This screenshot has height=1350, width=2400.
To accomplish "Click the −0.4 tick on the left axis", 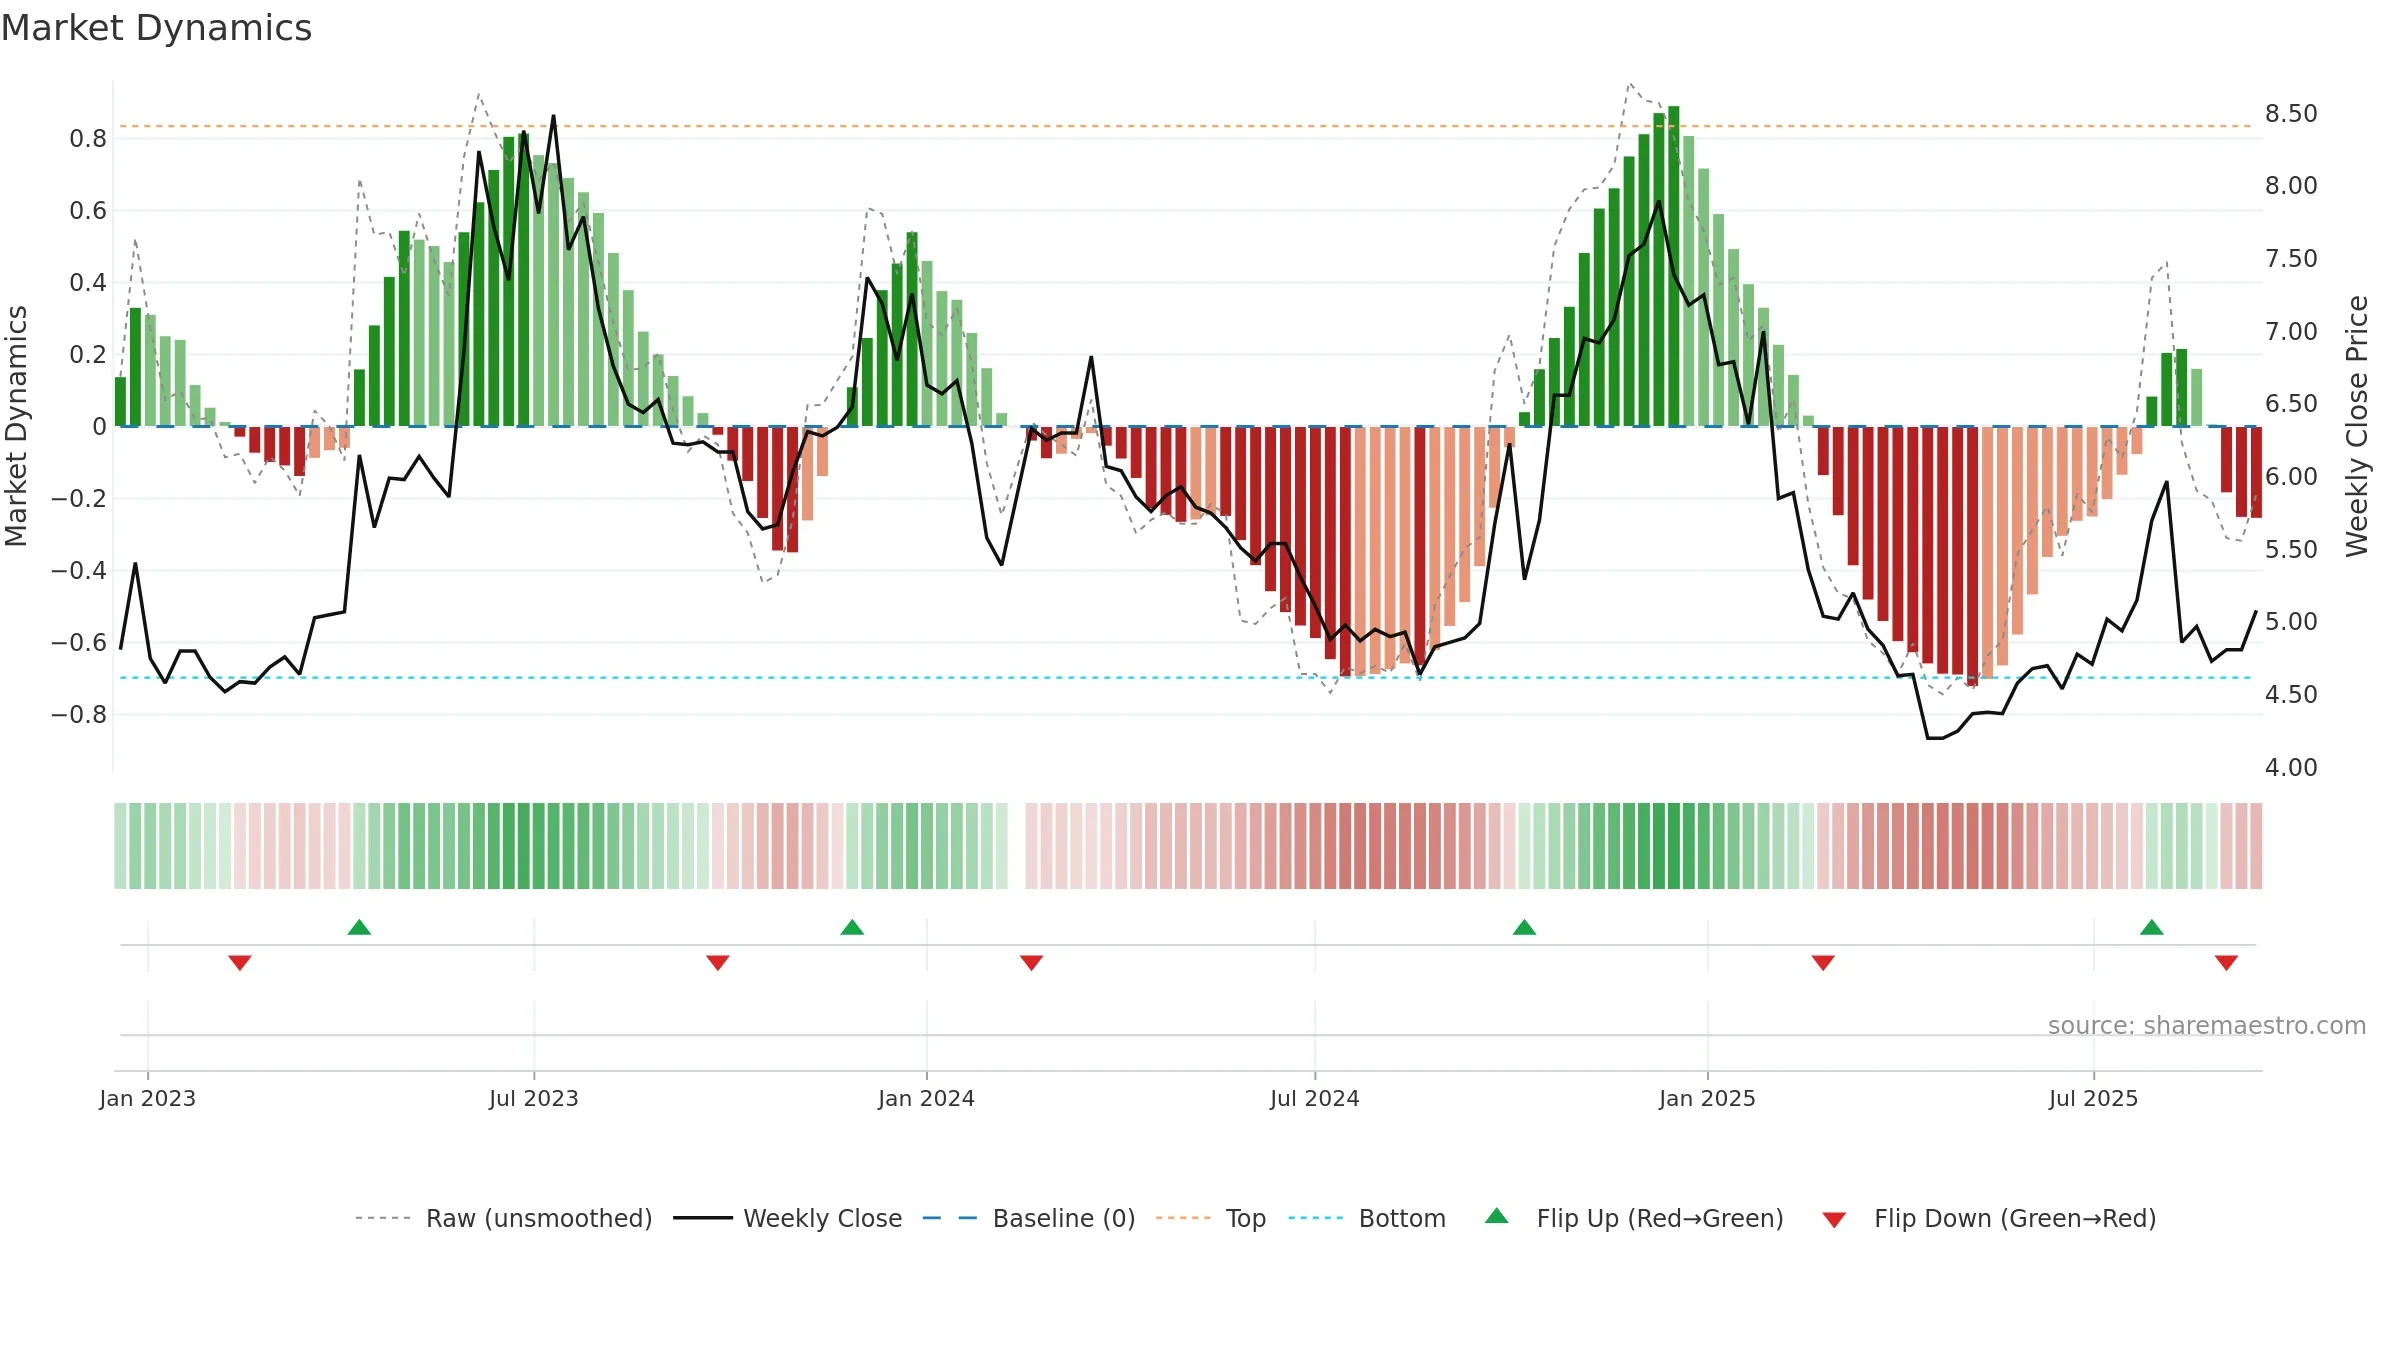I will (79, 571).
